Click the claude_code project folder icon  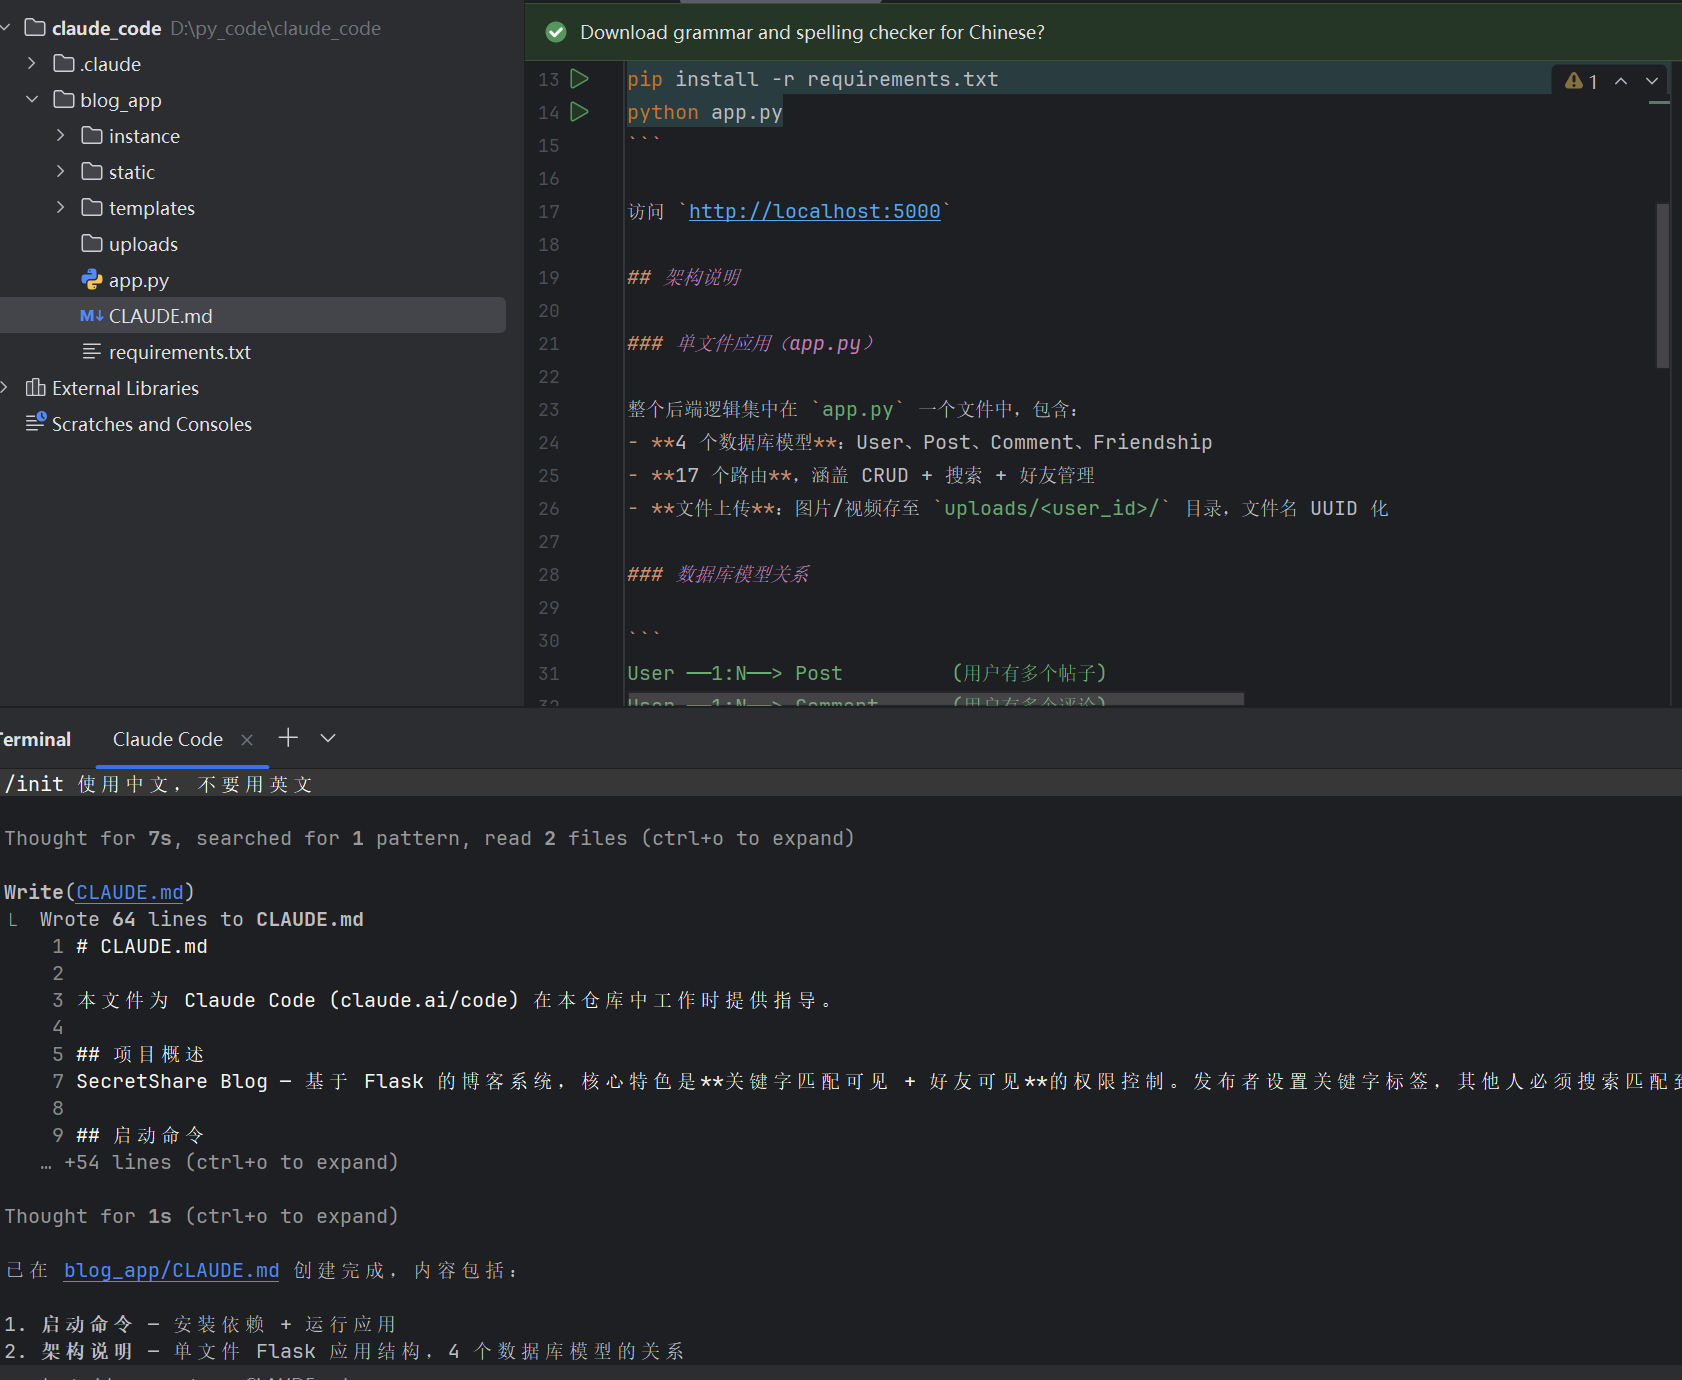tap(35, 27)
